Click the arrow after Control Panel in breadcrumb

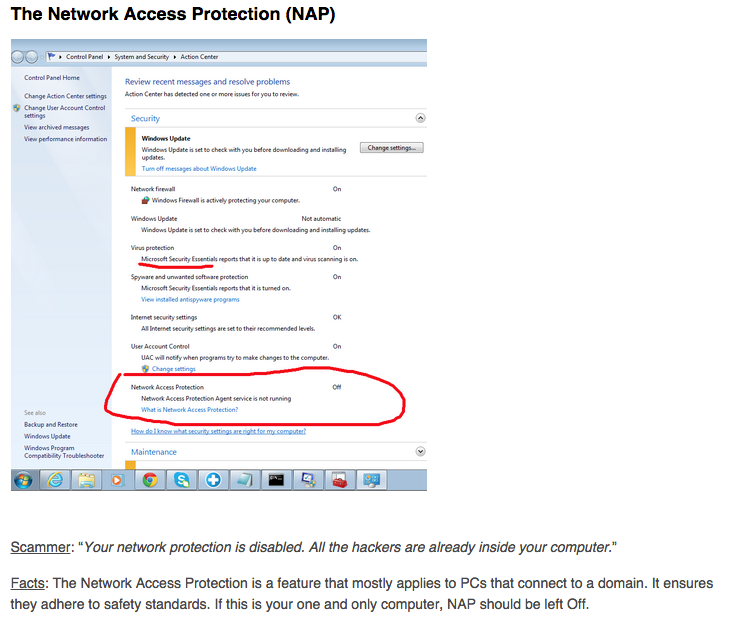(x=107, y=57)
